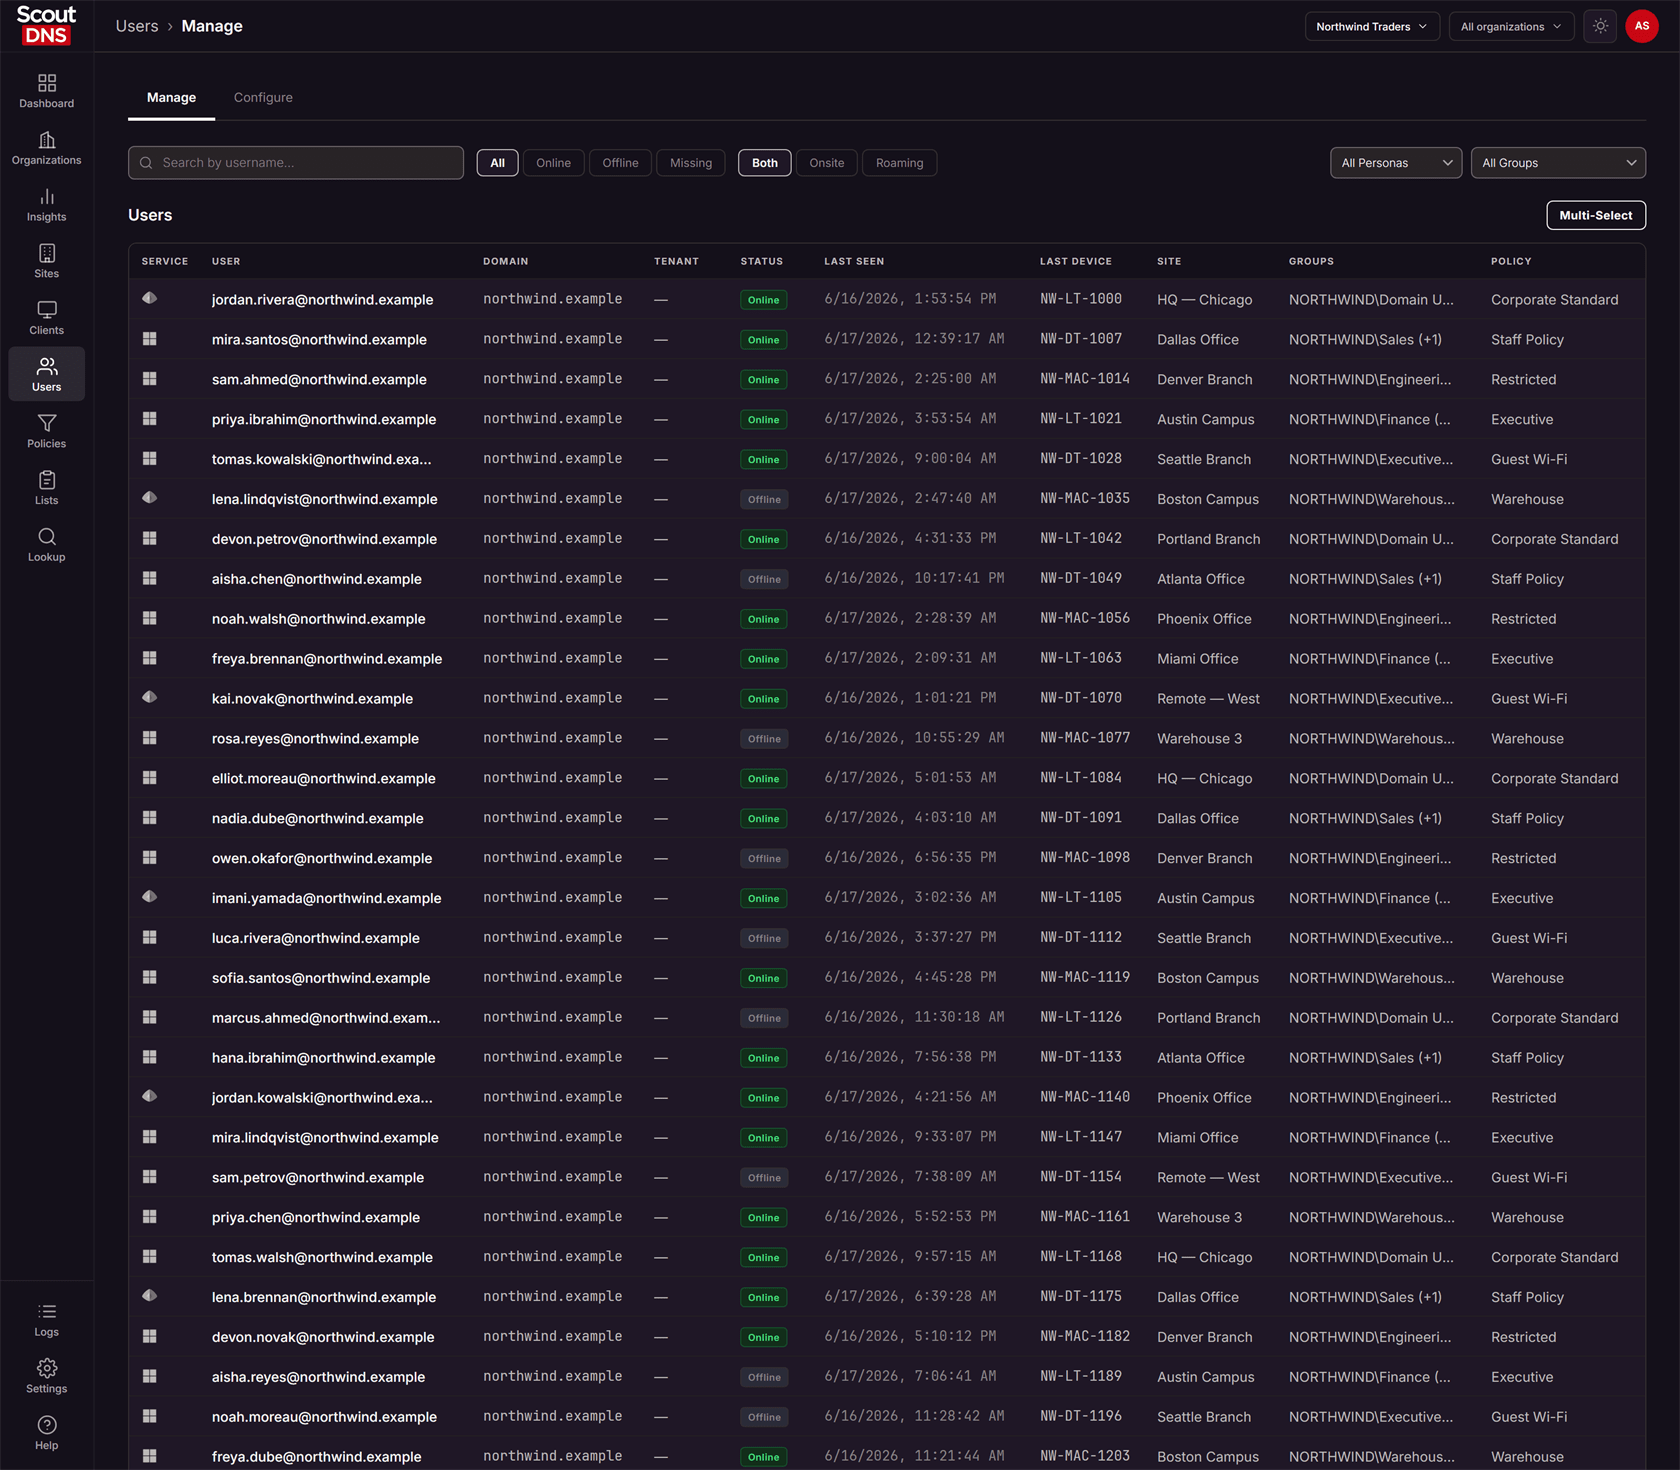Viewport: 1680px width, 1470px height.
Task: Click the Multi-Select button
Action: 1596,215
